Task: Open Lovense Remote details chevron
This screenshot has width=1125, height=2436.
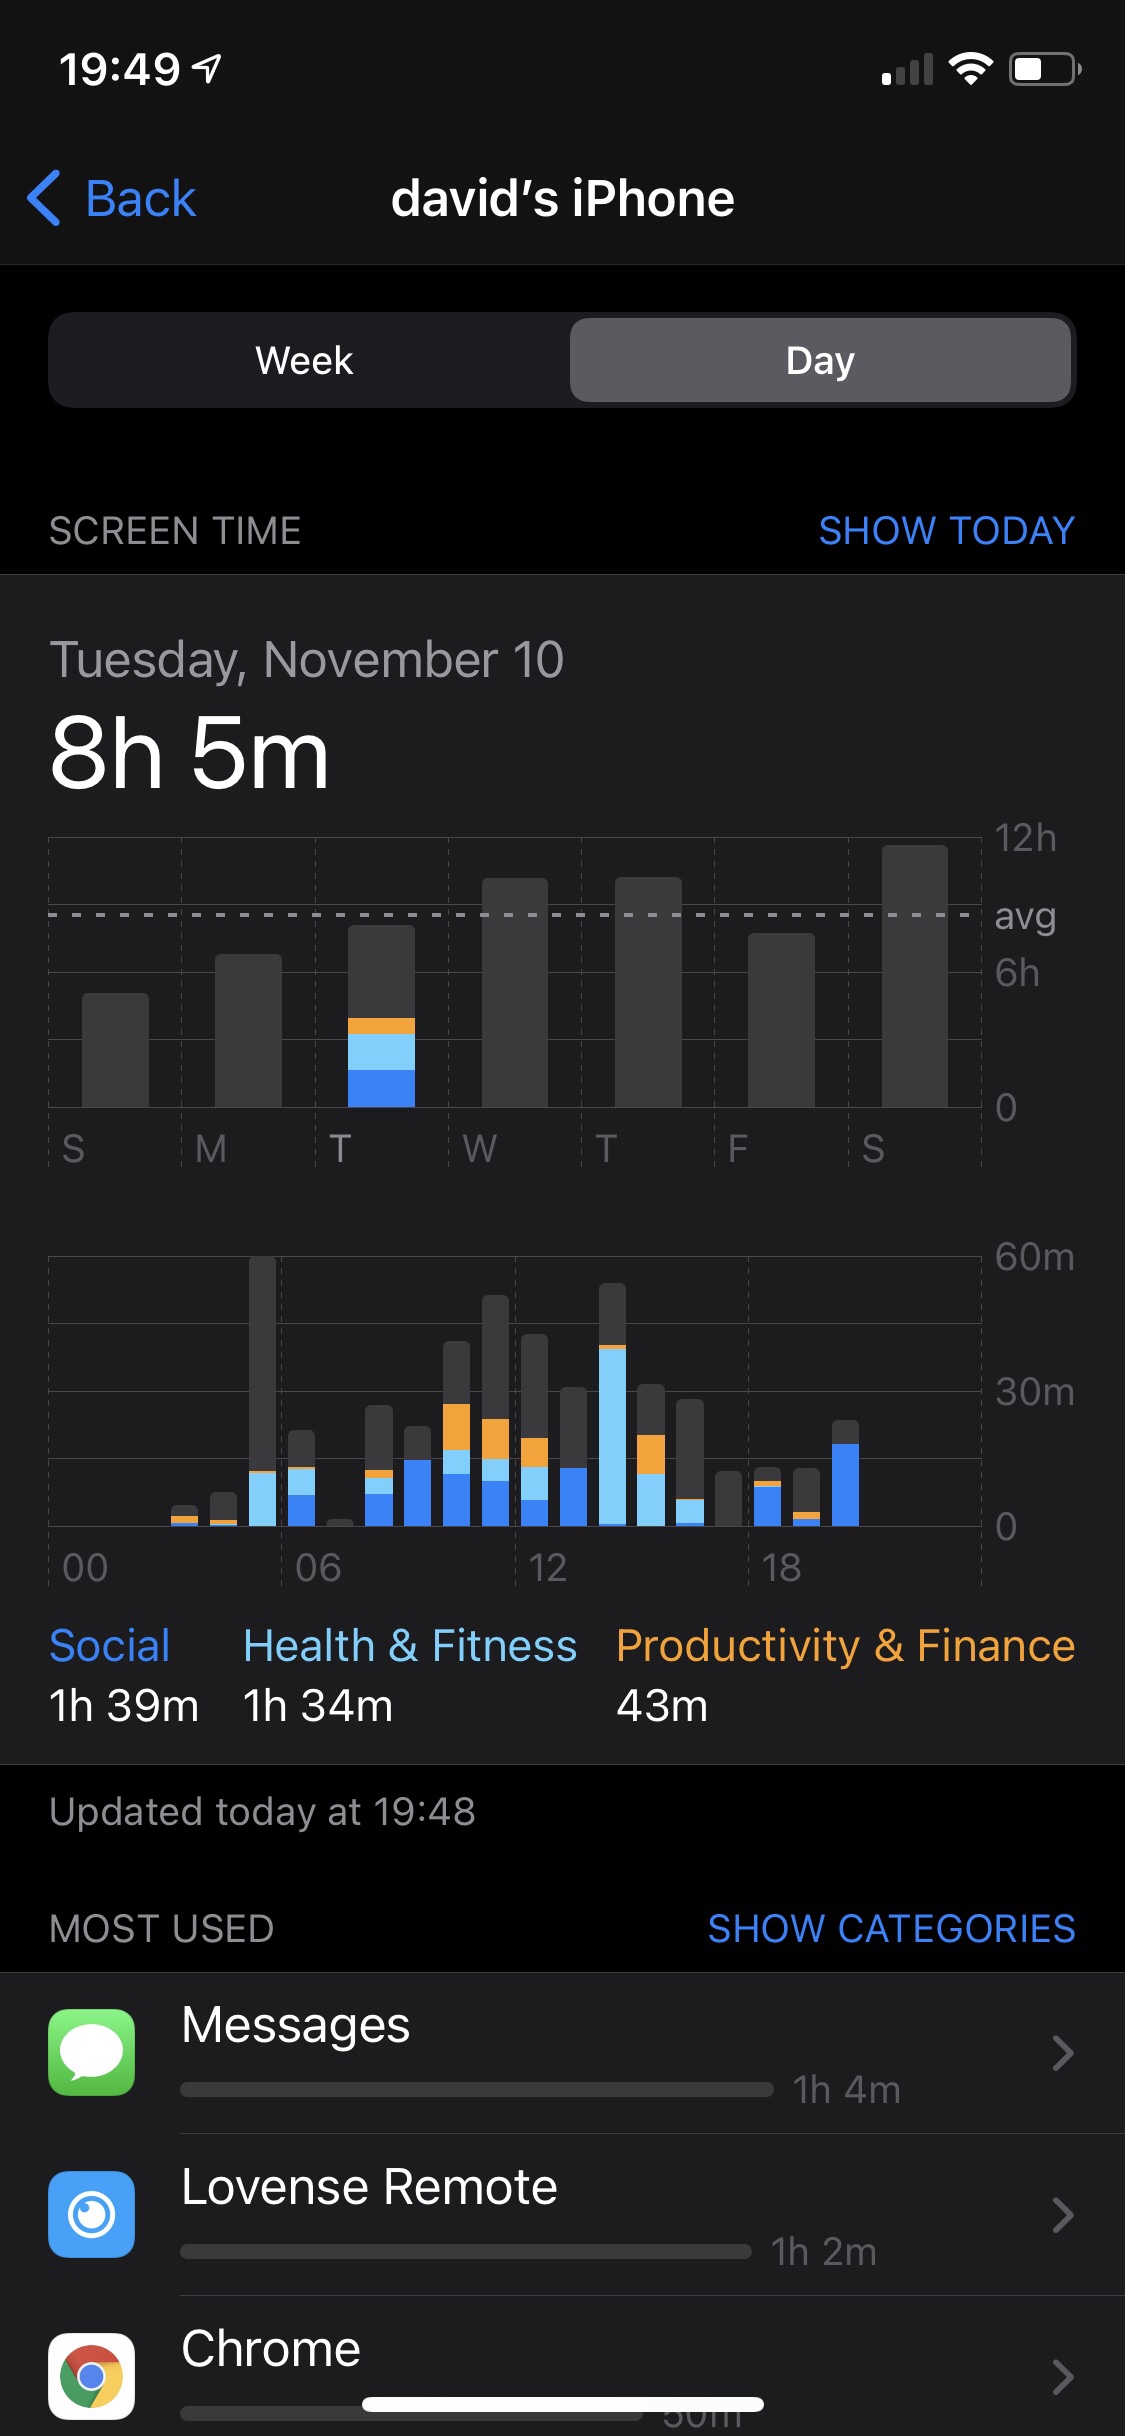Action: (1062, 2215)
